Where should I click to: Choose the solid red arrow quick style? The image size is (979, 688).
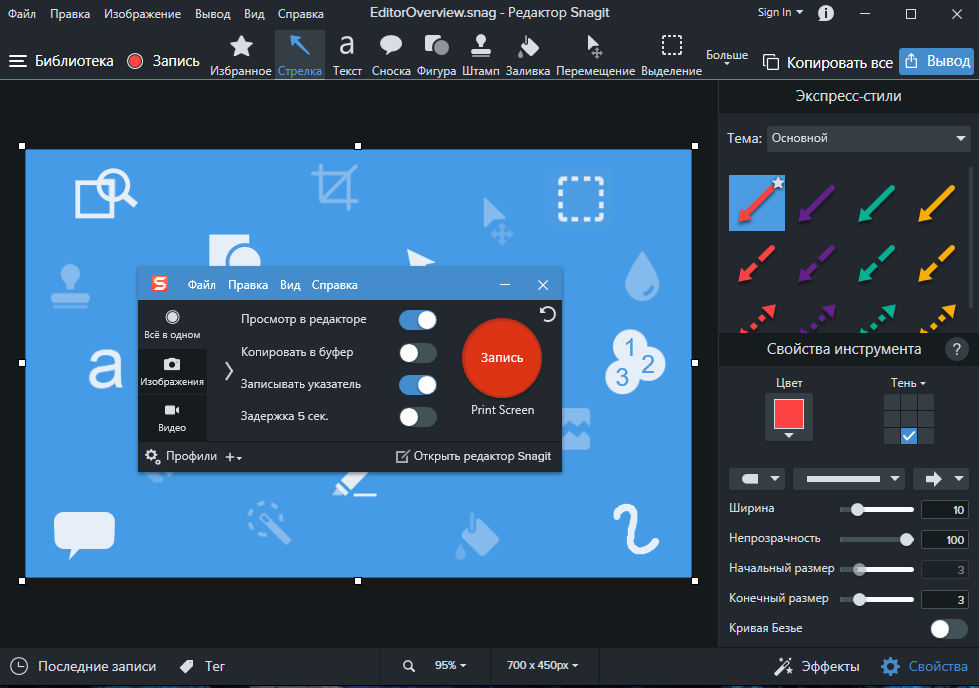(x=757, y=203)
